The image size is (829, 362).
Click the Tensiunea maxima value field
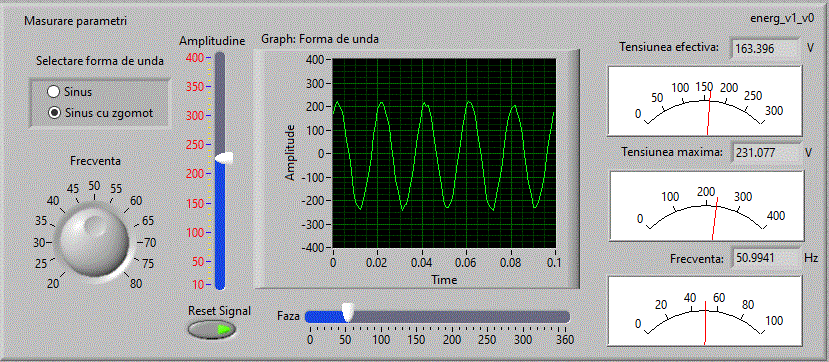pyautogui.click(x=764, y=153)
